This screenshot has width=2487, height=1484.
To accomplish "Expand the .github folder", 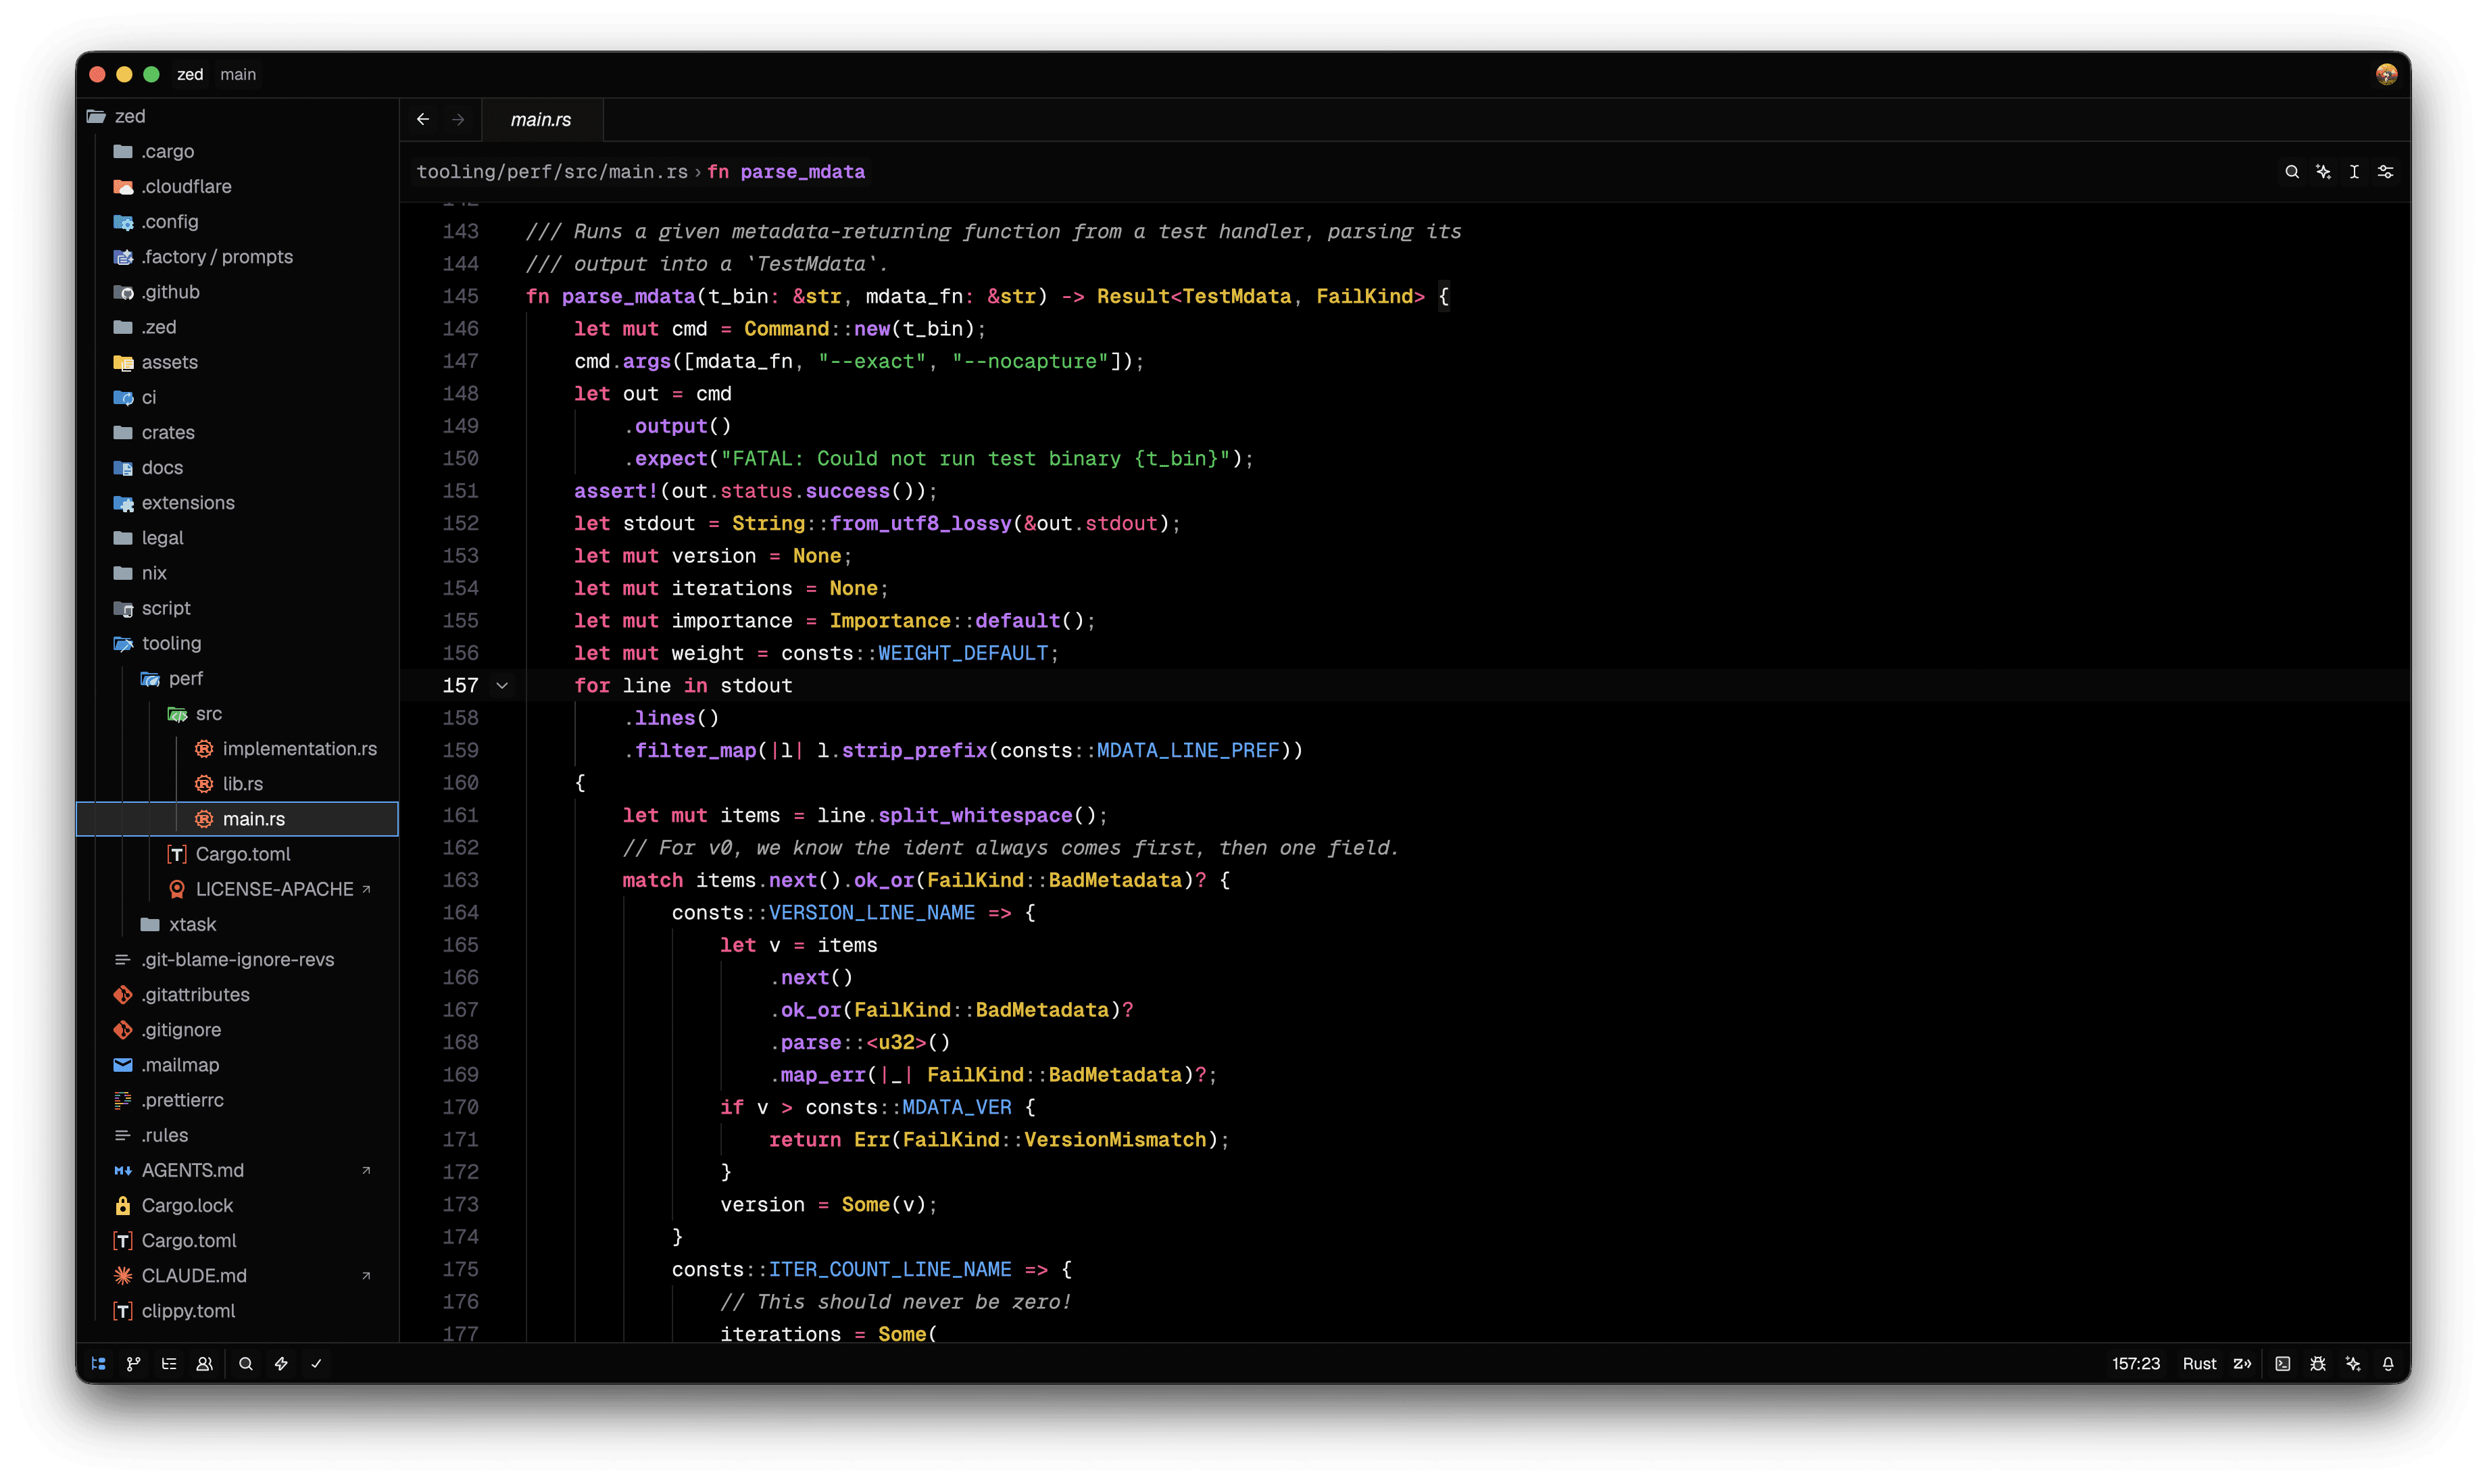I will pos(238,292).
